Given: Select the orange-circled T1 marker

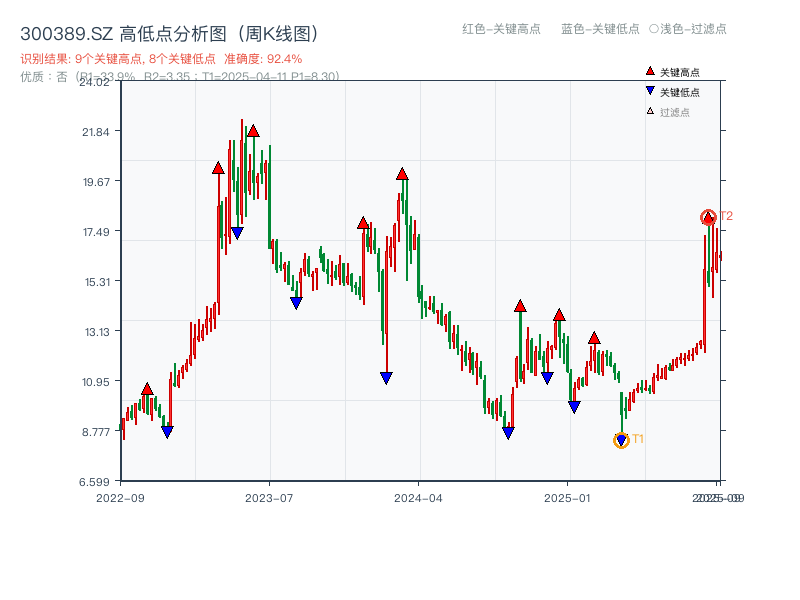Looking at the screenshot, I should coord(620,440).
